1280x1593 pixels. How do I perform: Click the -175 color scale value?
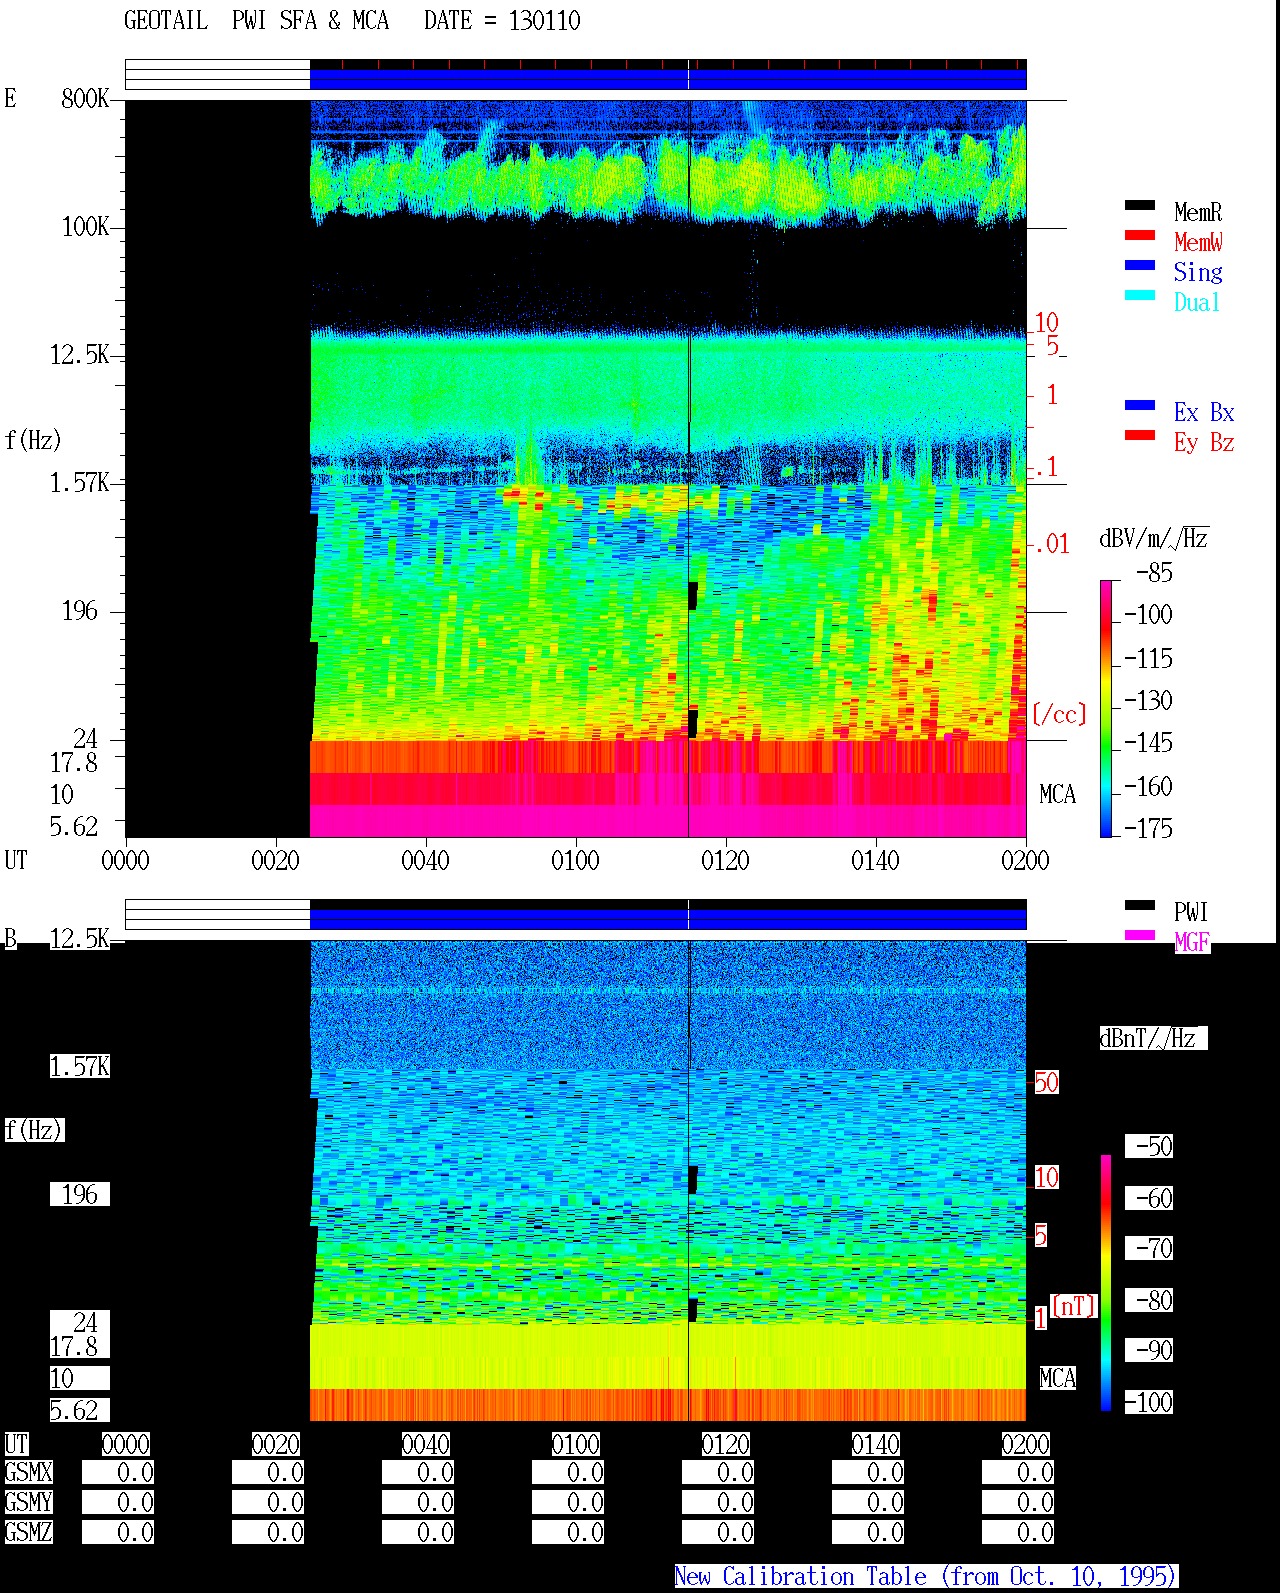click(x=1148, y=828)
